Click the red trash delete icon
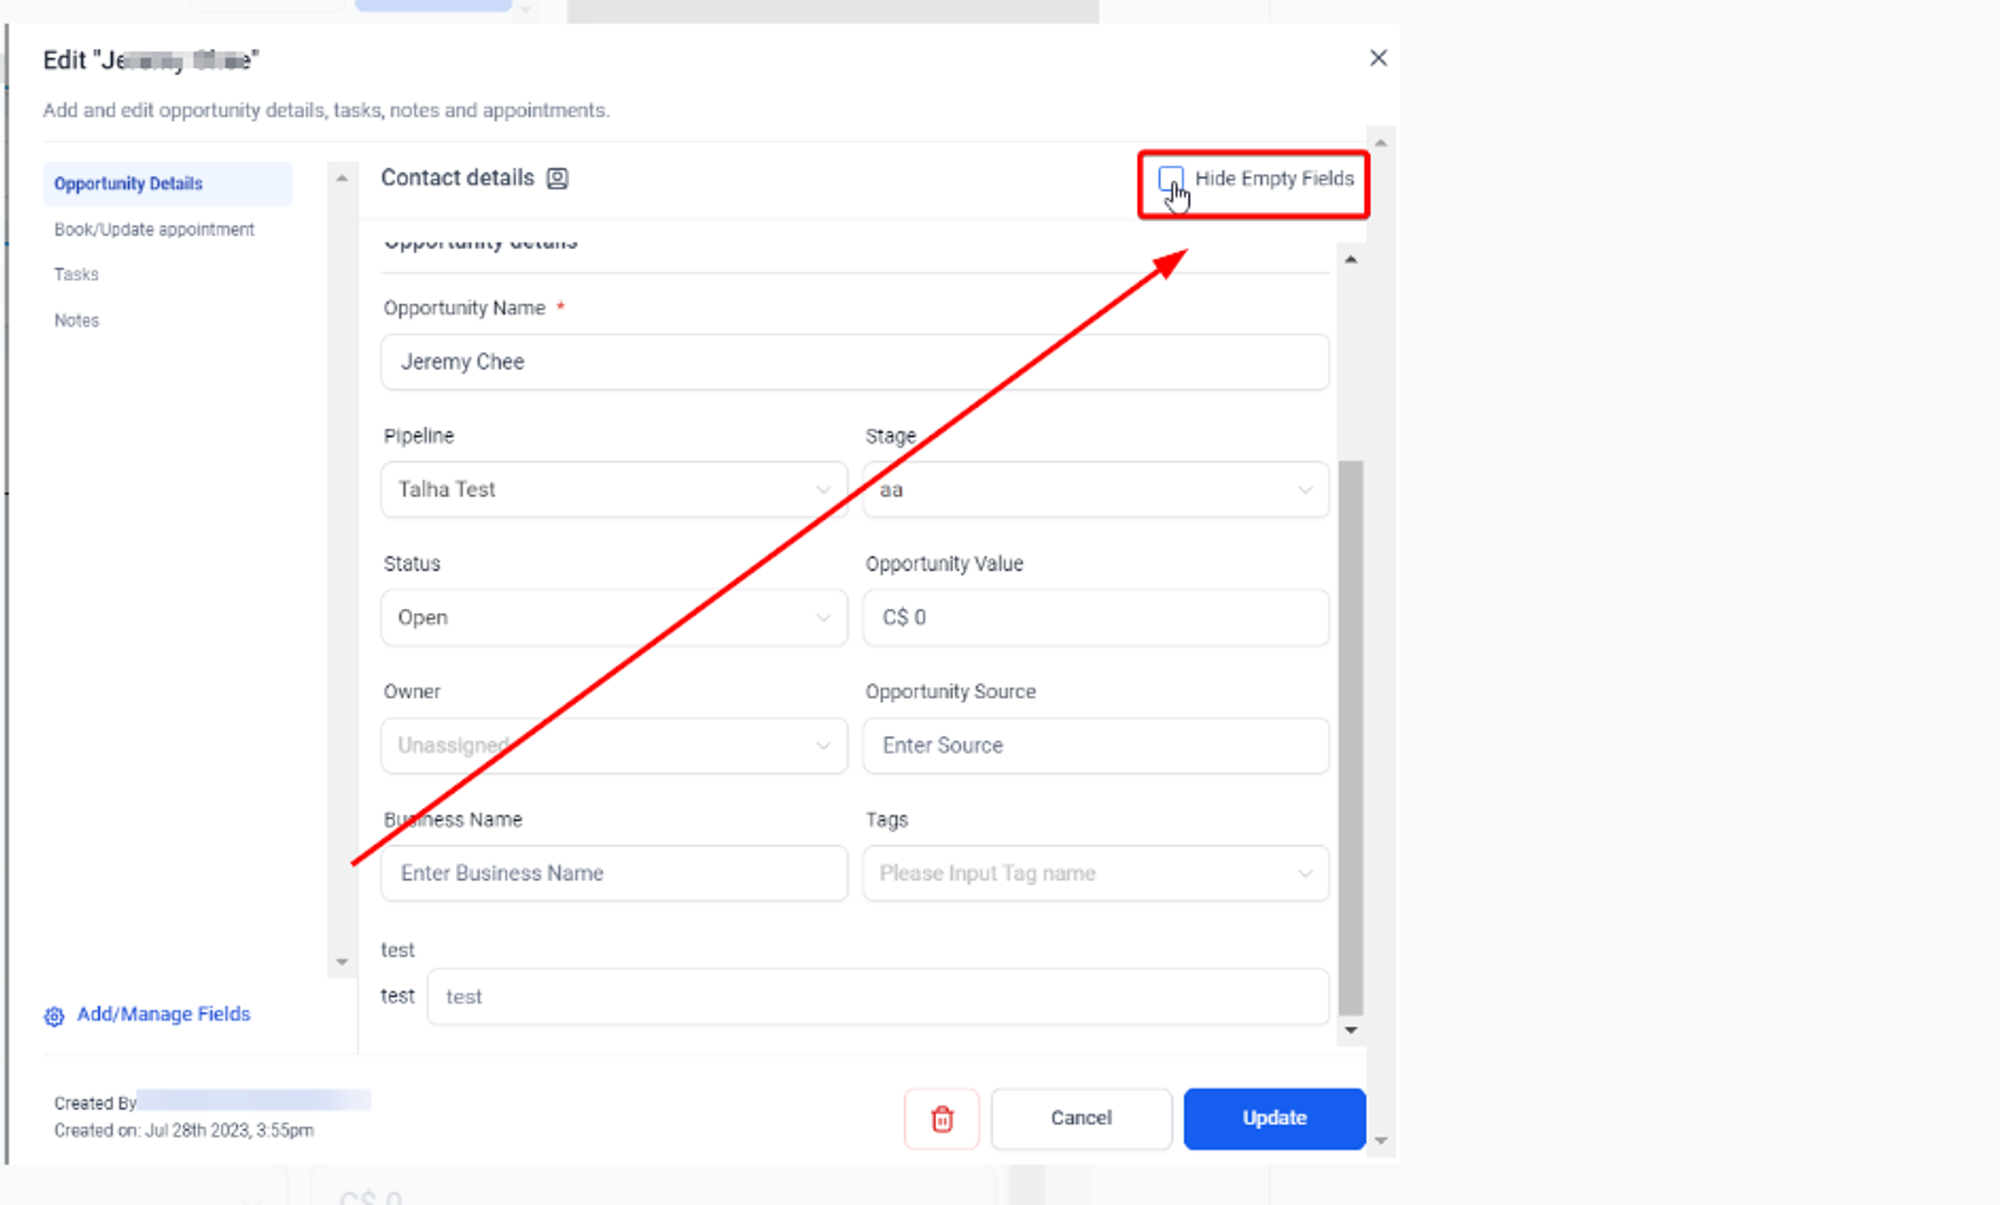The width and height of the screenshot is (2000, 1205). [941, 1118]
